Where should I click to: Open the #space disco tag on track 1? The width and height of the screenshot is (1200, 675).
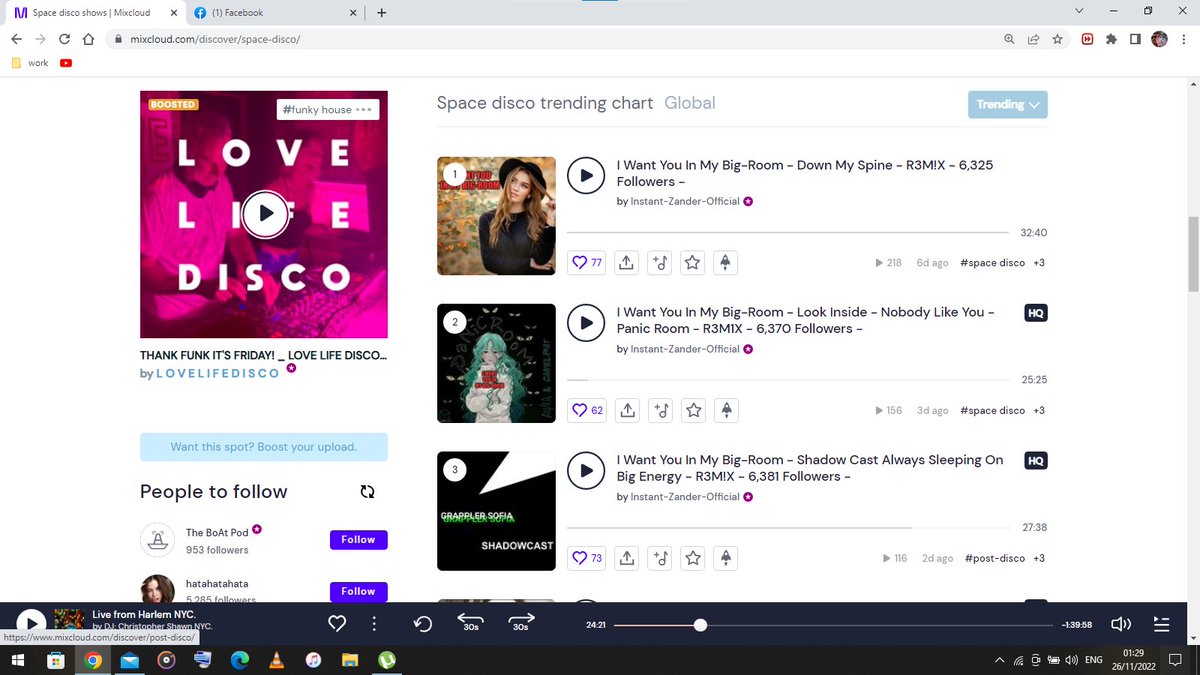point(992,263)
